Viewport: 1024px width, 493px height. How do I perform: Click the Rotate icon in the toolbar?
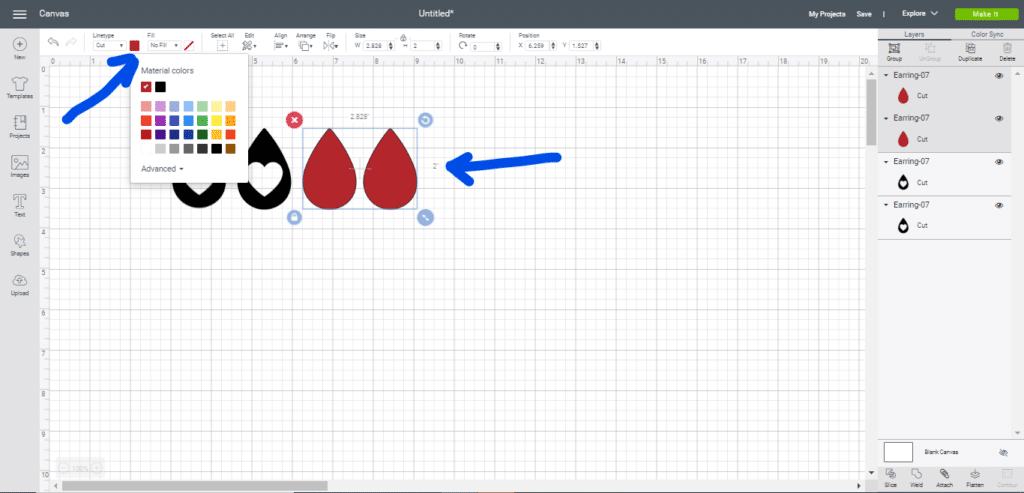[463, 46]
